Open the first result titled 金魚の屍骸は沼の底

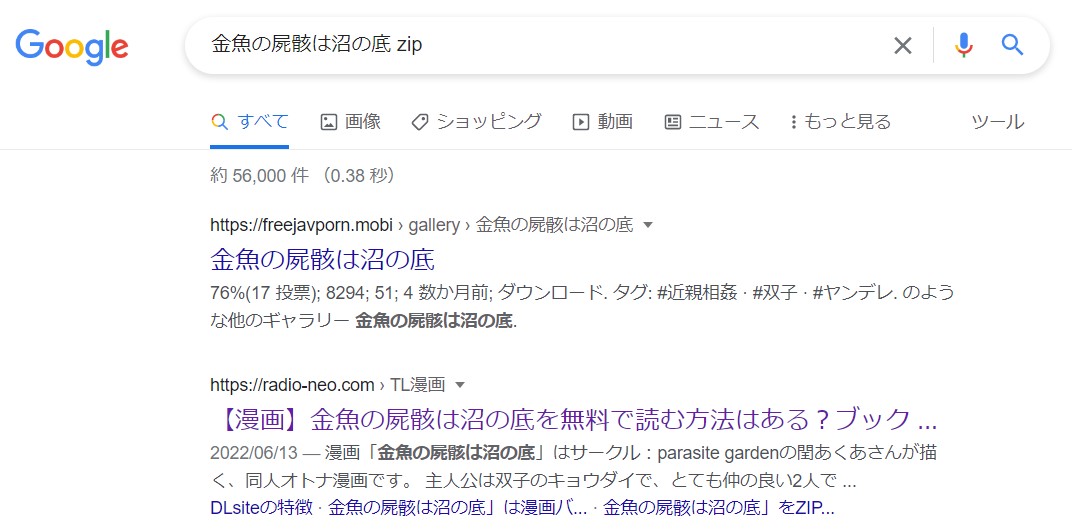323,260
